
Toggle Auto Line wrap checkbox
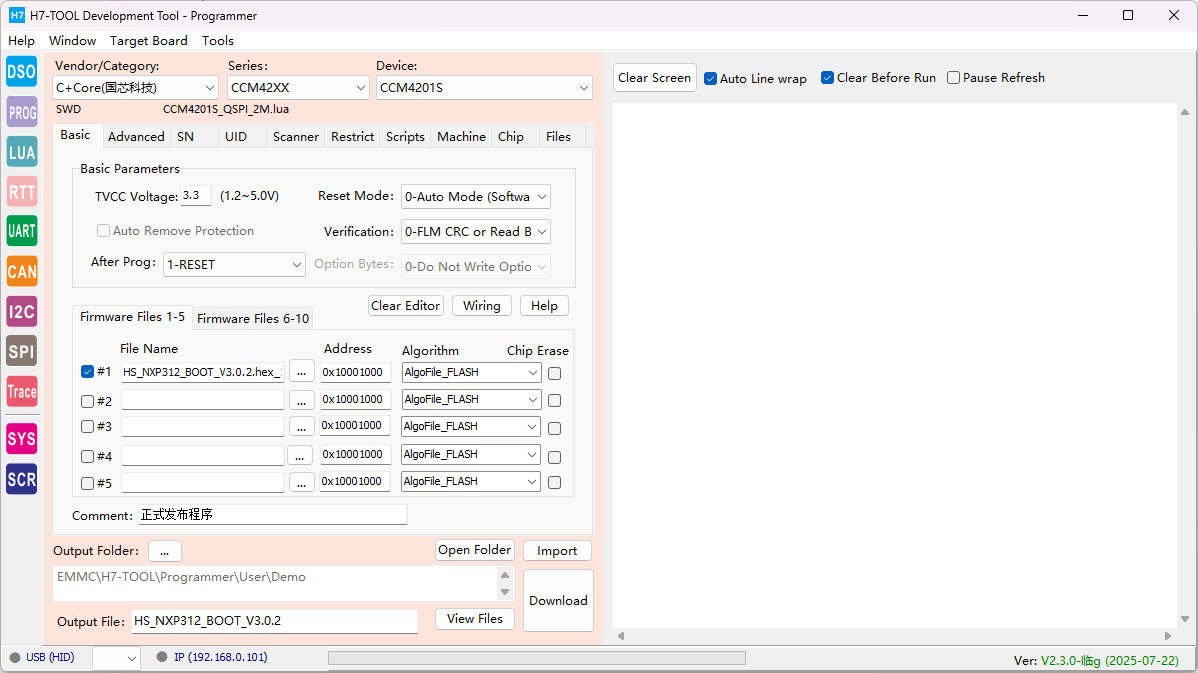pyautogui.click(x=711, y=79)
